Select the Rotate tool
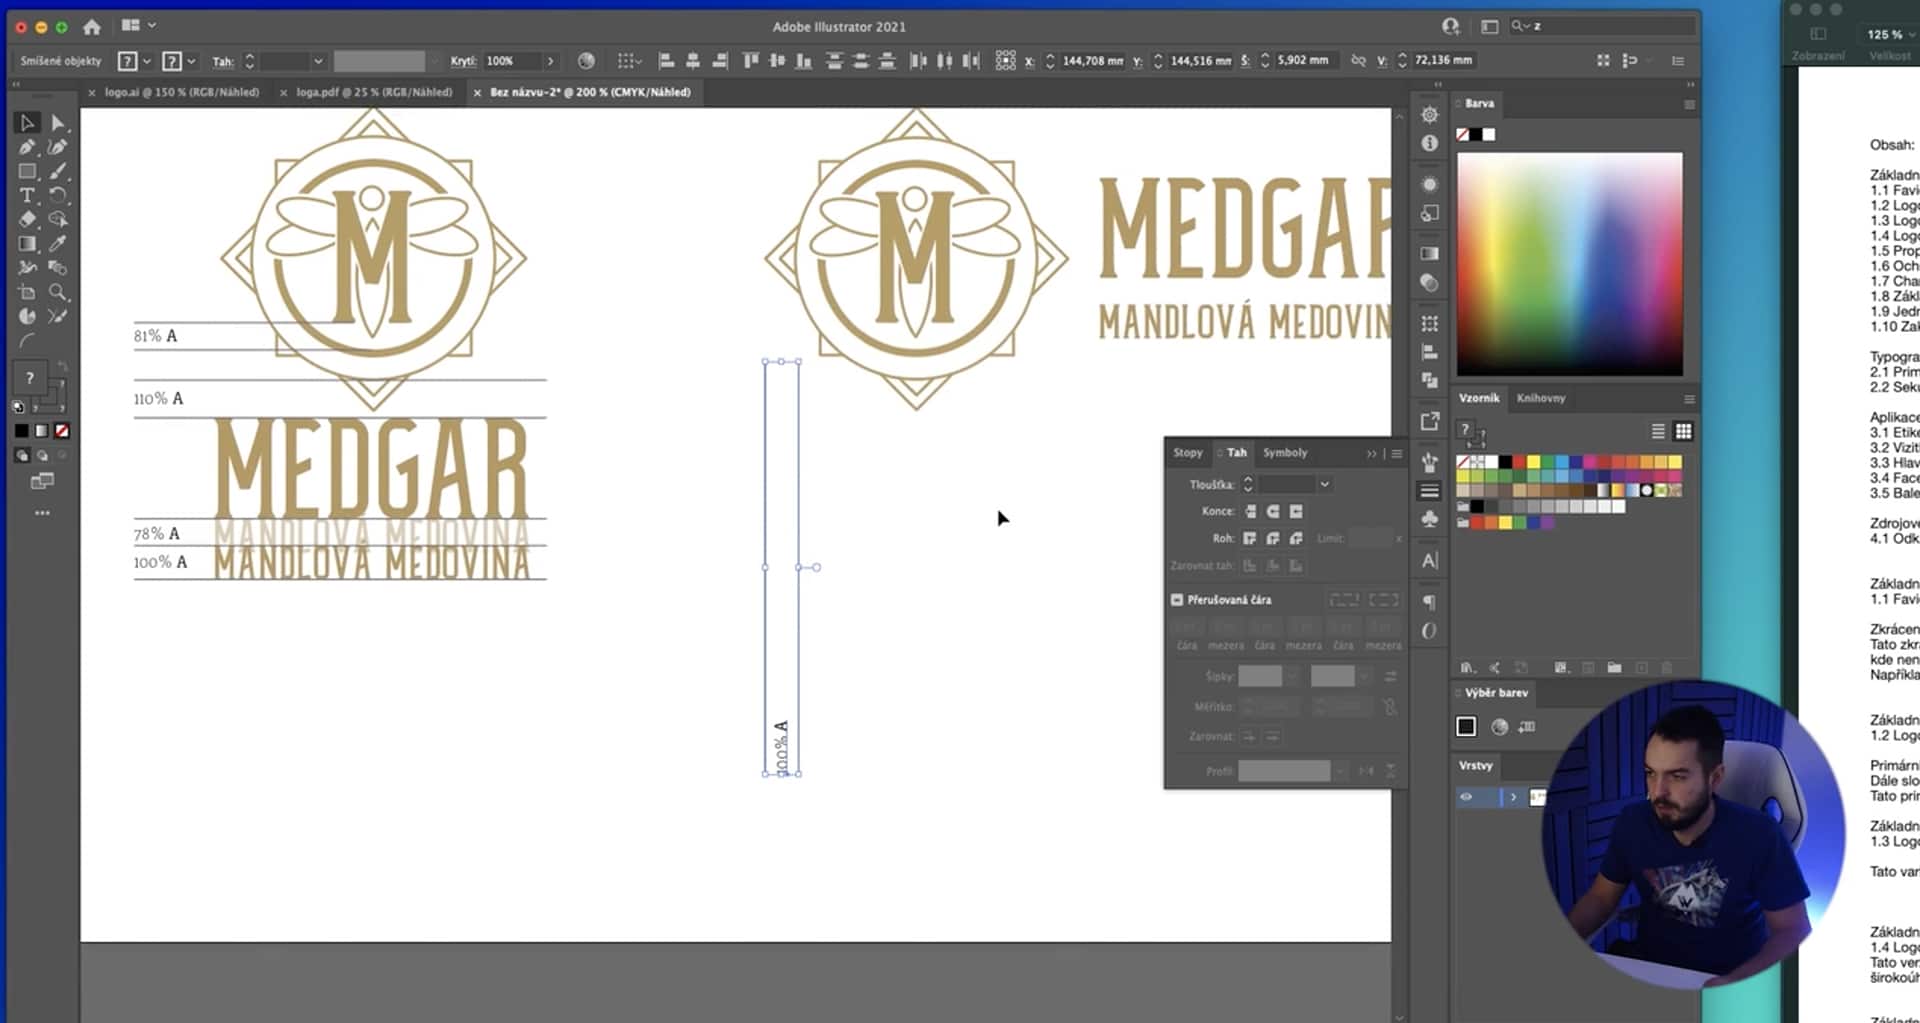Image resolution: width=1920 pixels, height=1023 pixels. (x=58, y=195)
